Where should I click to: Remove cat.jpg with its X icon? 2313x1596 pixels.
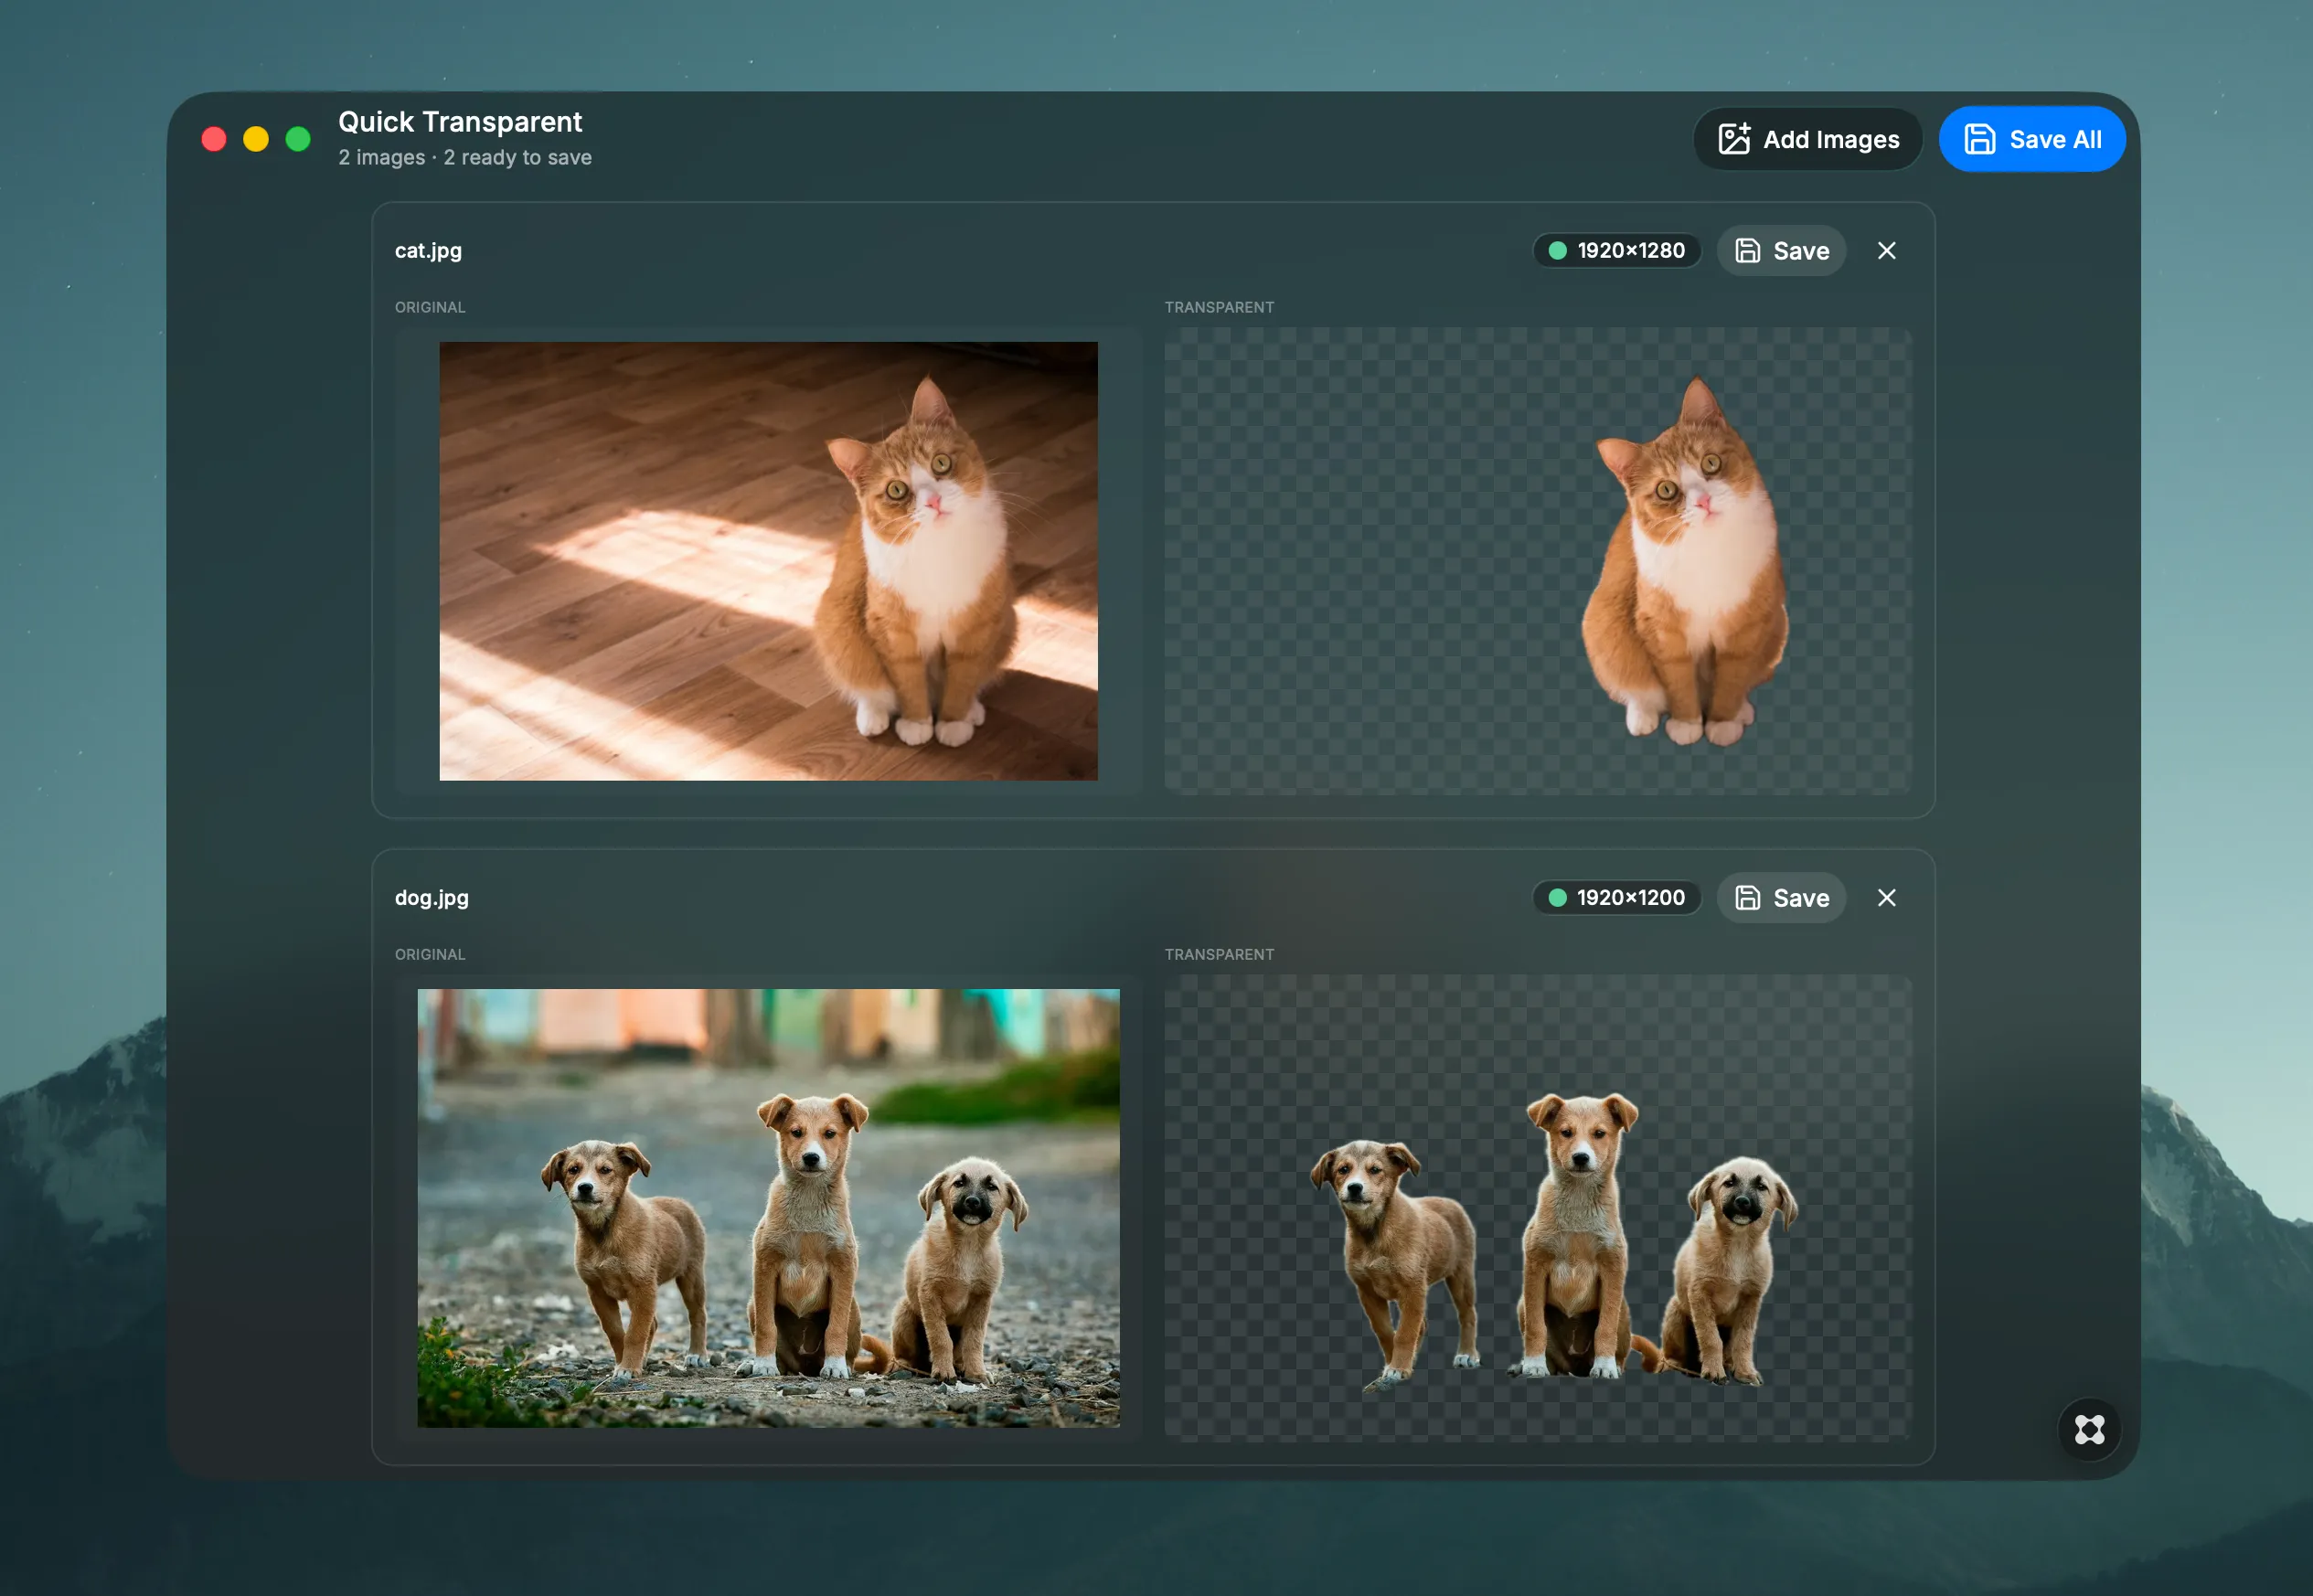coord(1886,251)
